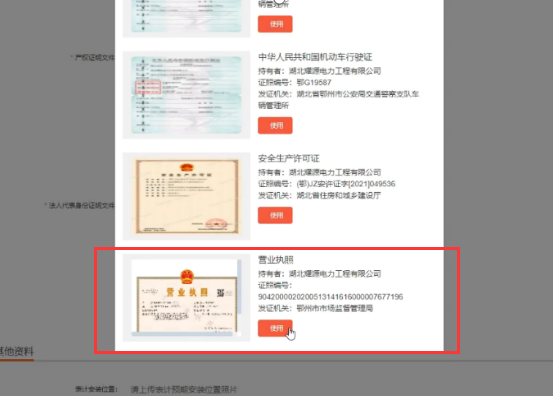Select the 中华人民共和国机动车行驶证 title

coord(315,57)
